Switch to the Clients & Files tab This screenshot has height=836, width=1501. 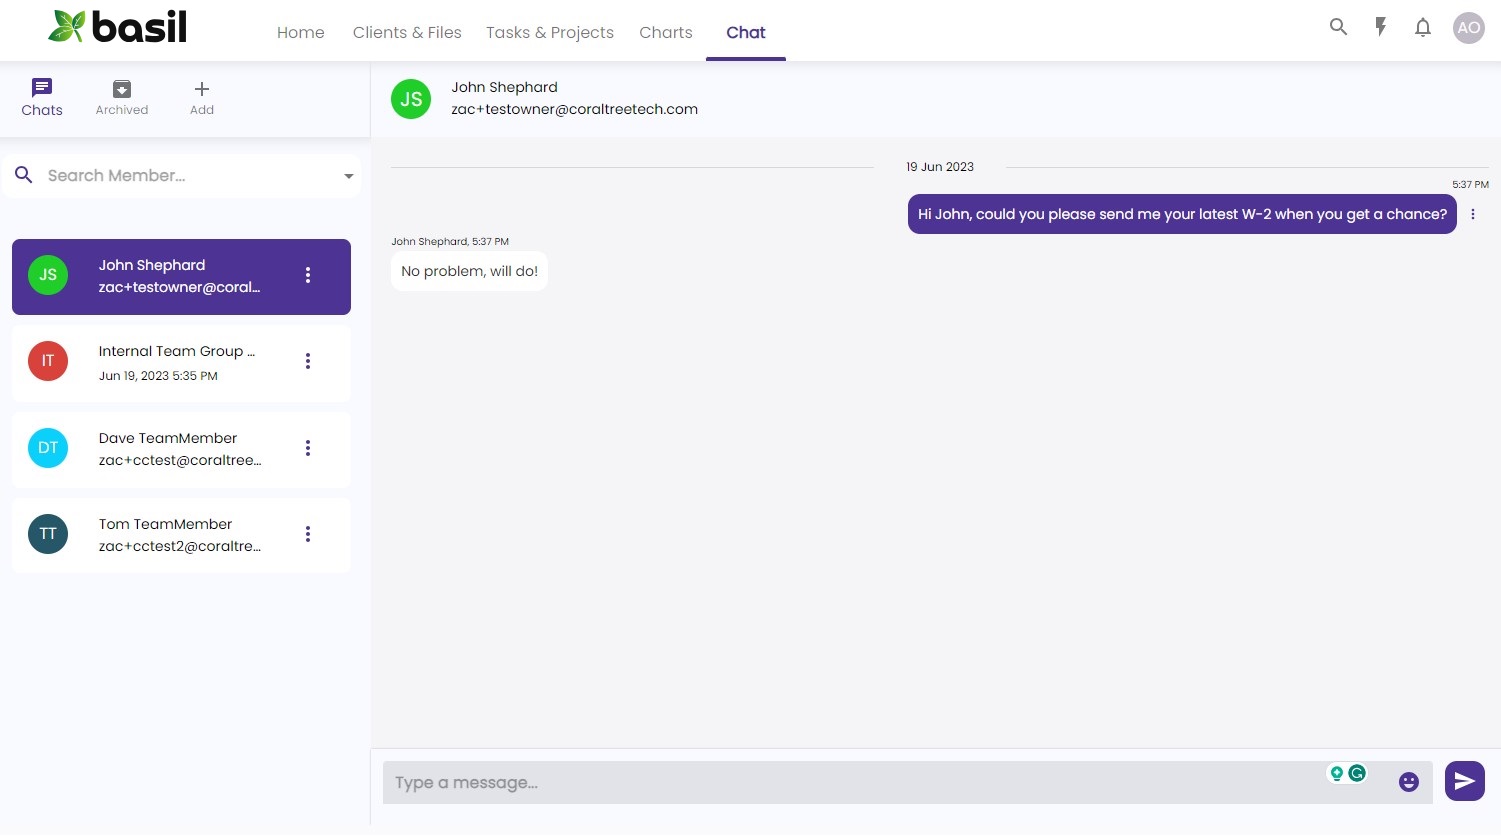point(407,32)
